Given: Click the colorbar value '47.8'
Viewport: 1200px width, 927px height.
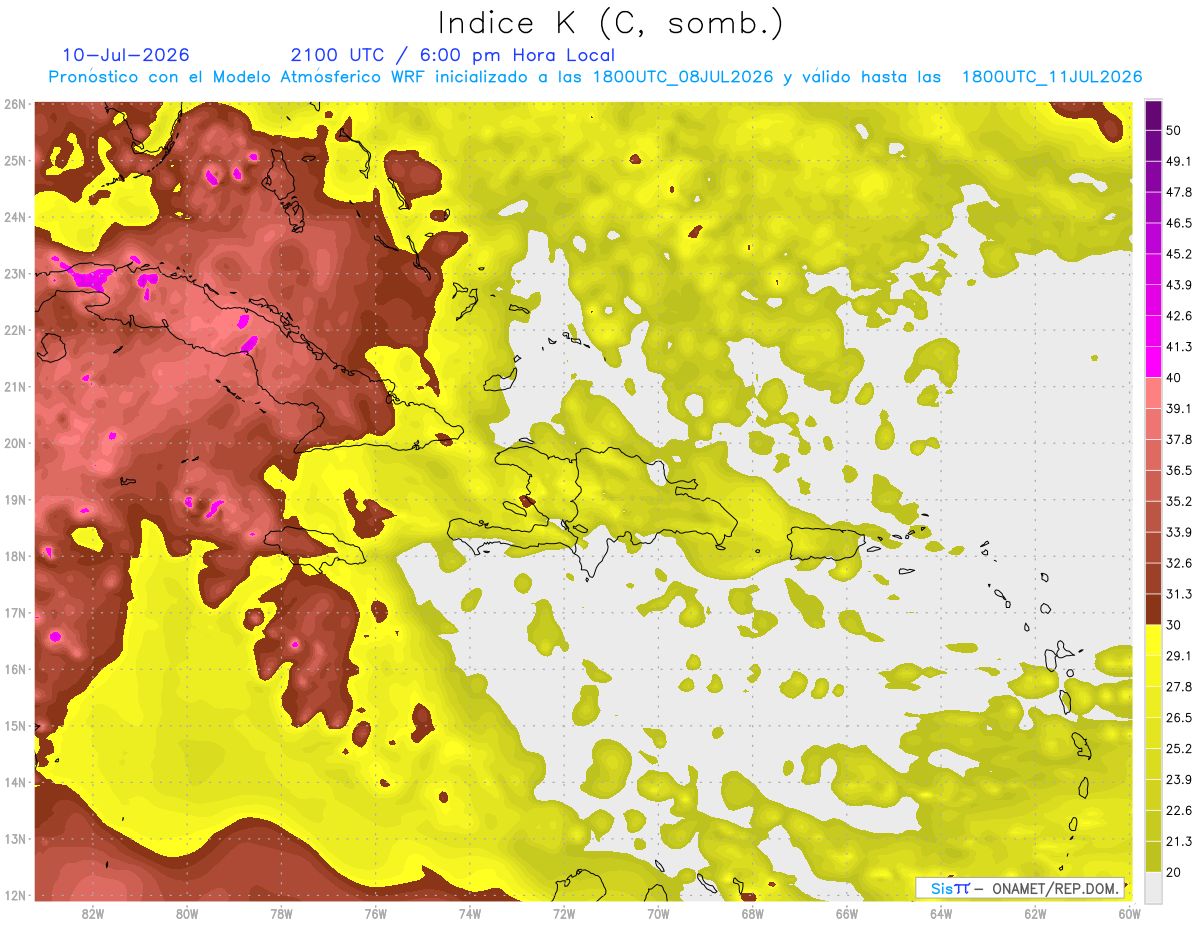Looking at the screenshot, I should (x=1179, y=192).
